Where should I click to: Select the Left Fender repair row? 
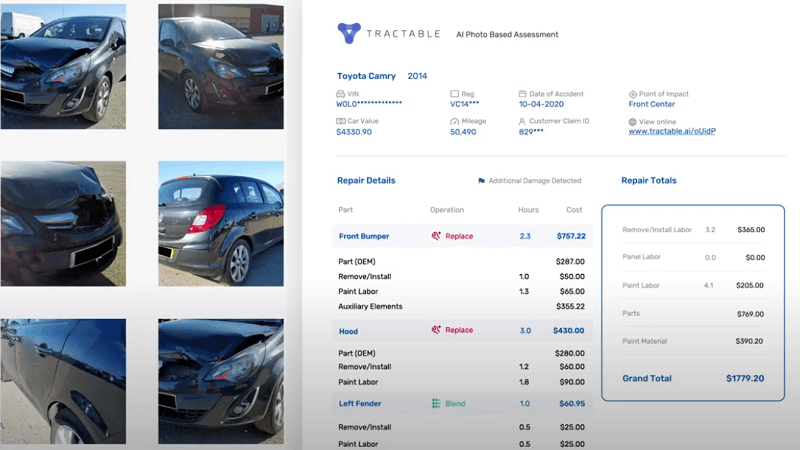(462, 404)
